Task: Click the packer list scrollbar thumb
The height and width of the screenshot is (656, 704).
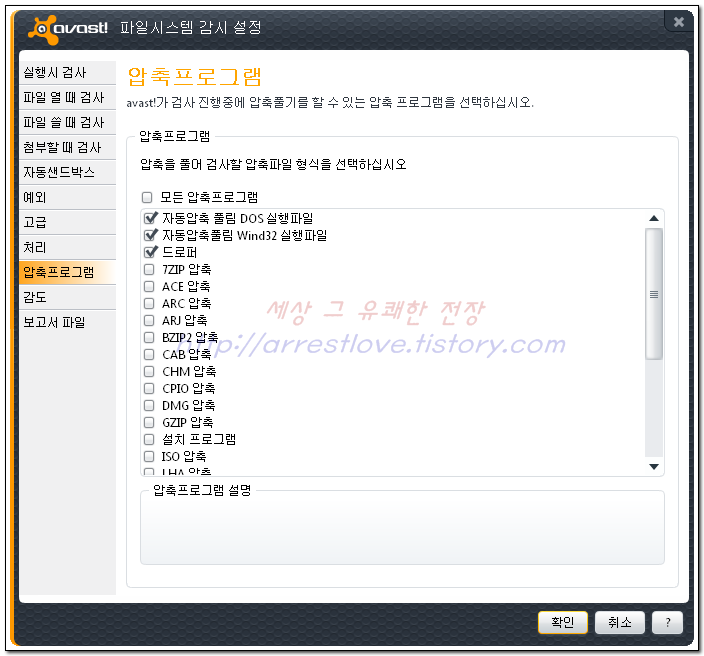Action: [654, 294]
